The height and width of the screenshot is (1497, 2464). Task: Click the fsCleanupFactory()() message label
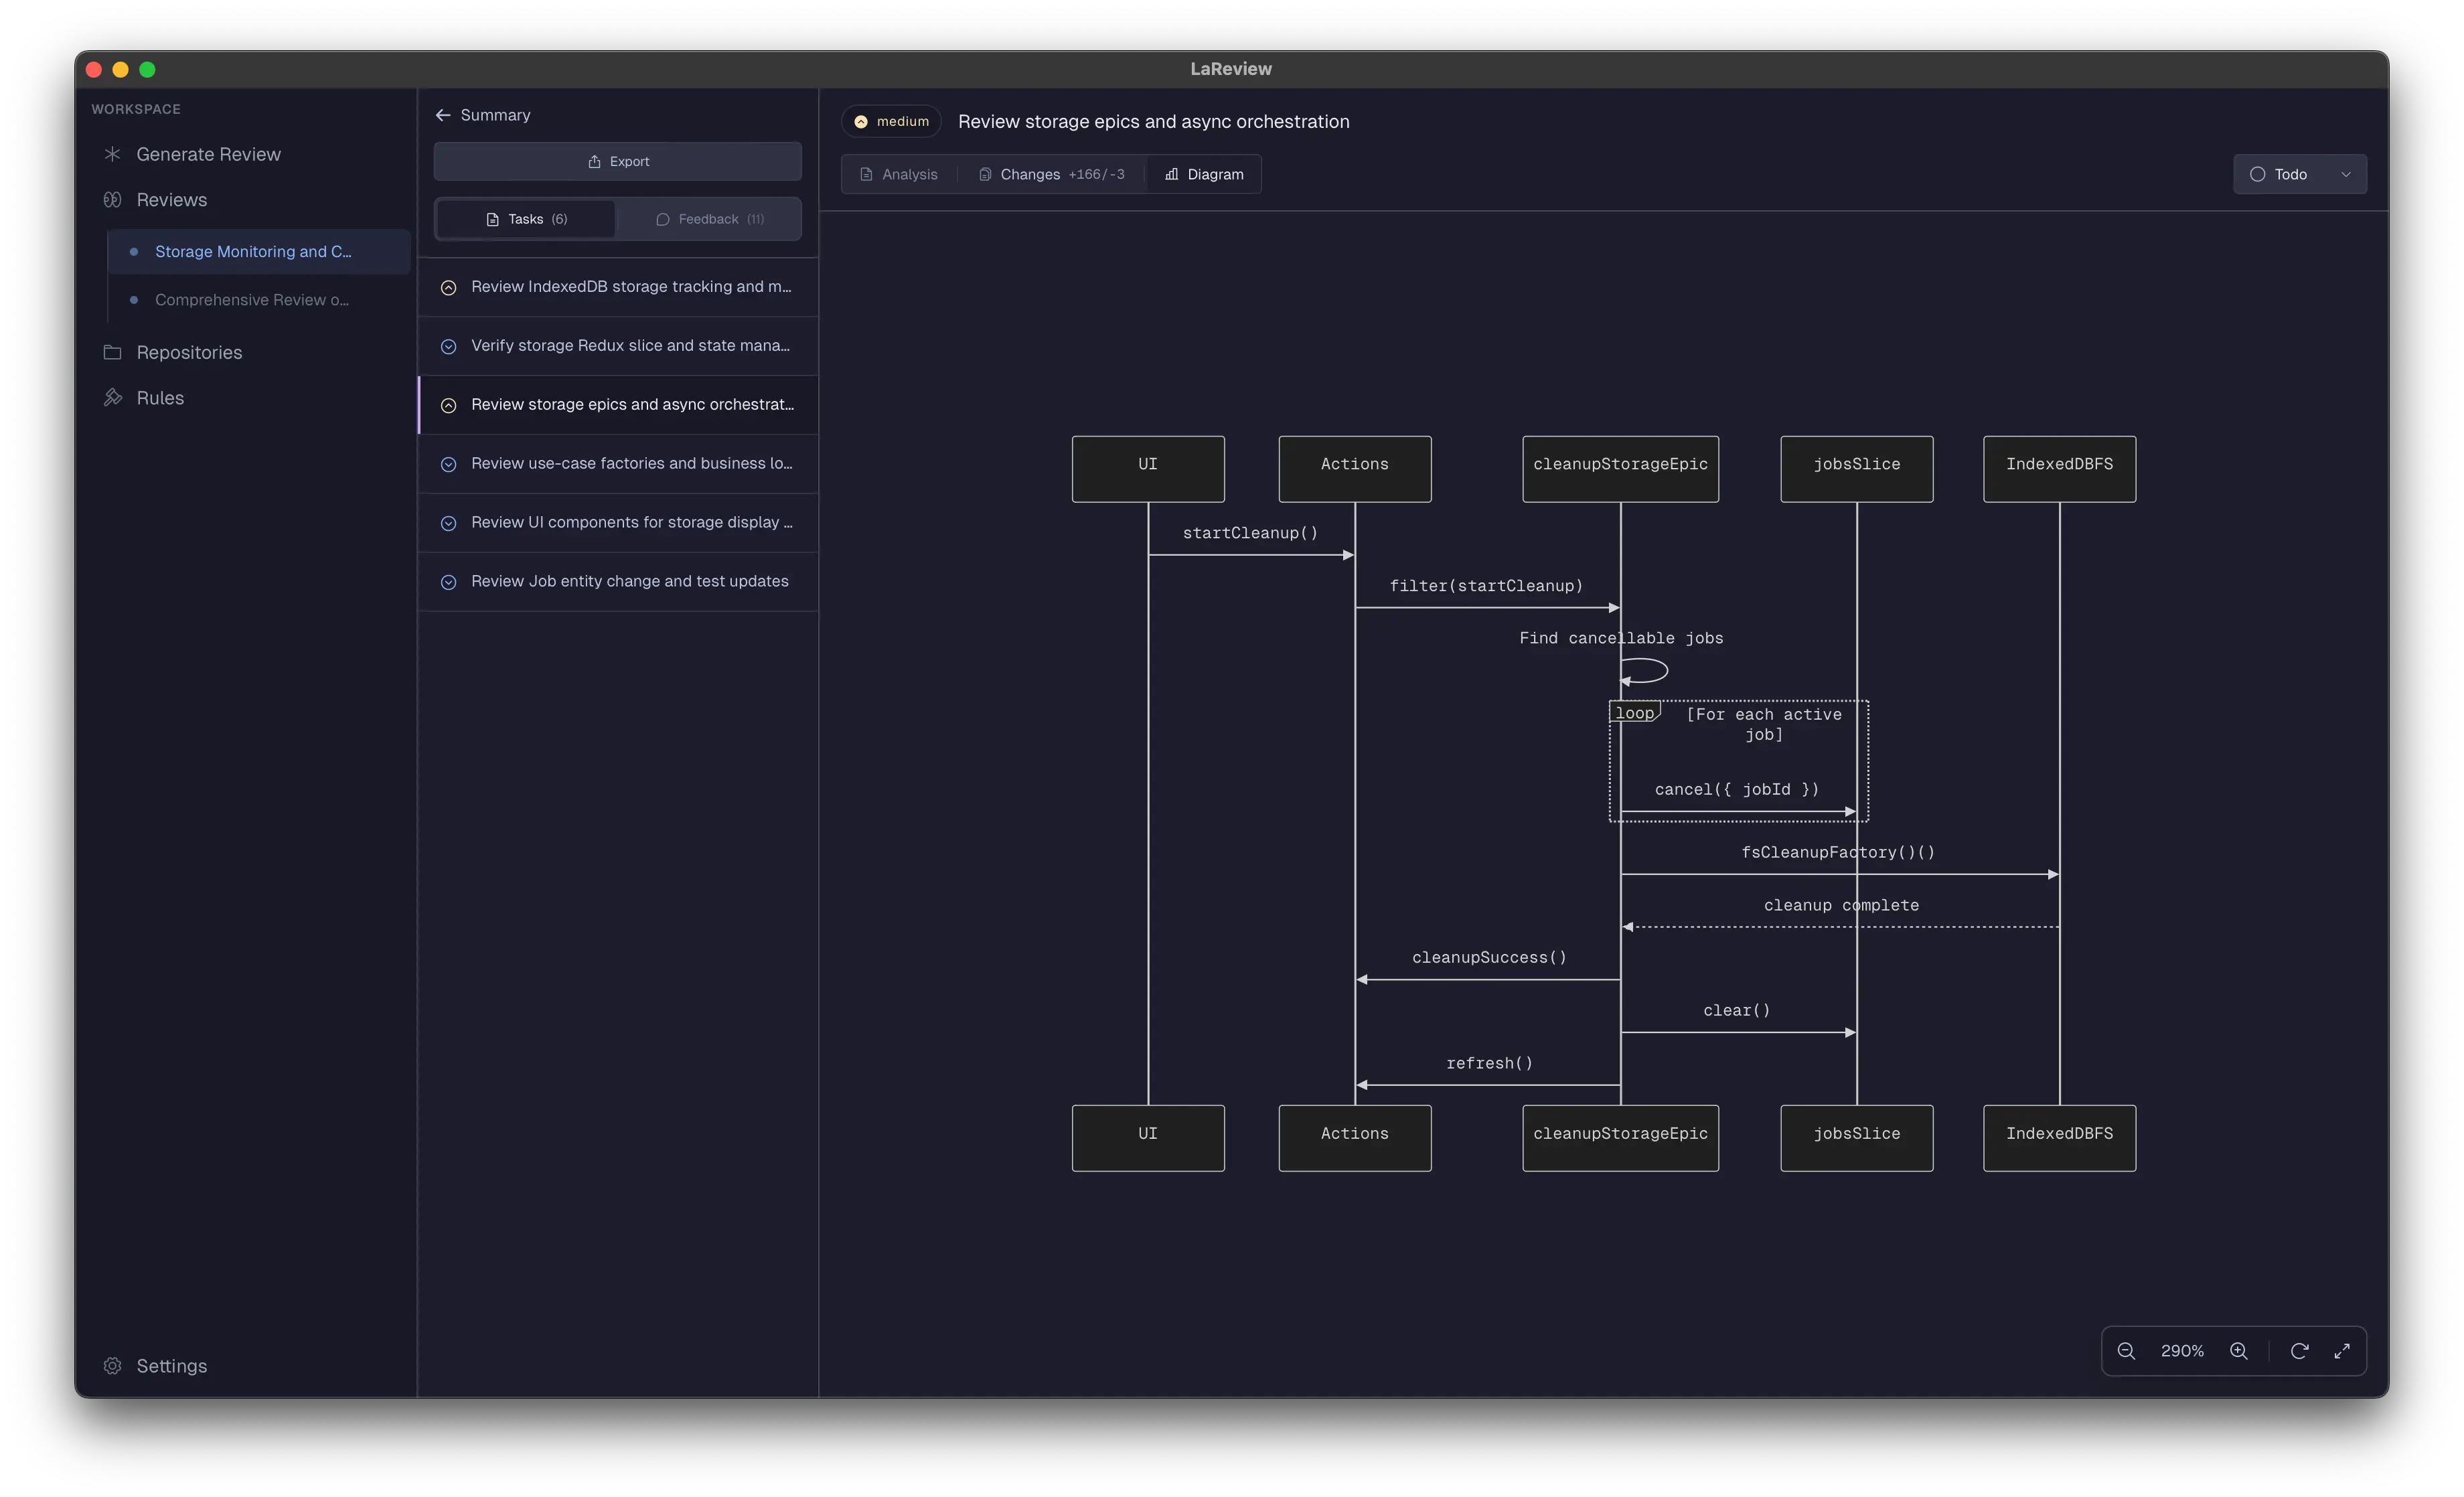click(x=1838, y=853)
